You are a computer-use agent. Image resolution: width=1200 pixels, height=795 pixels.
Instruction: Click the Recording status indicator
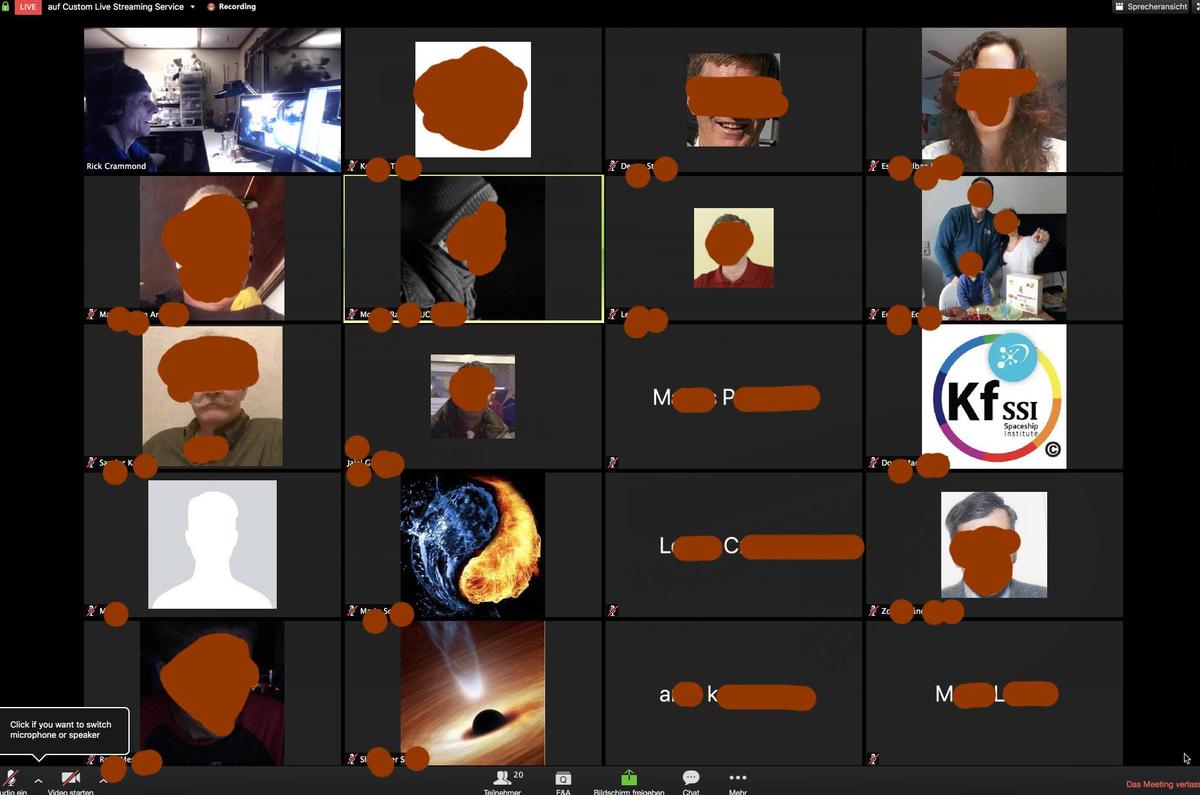click(x=231, y=7)
